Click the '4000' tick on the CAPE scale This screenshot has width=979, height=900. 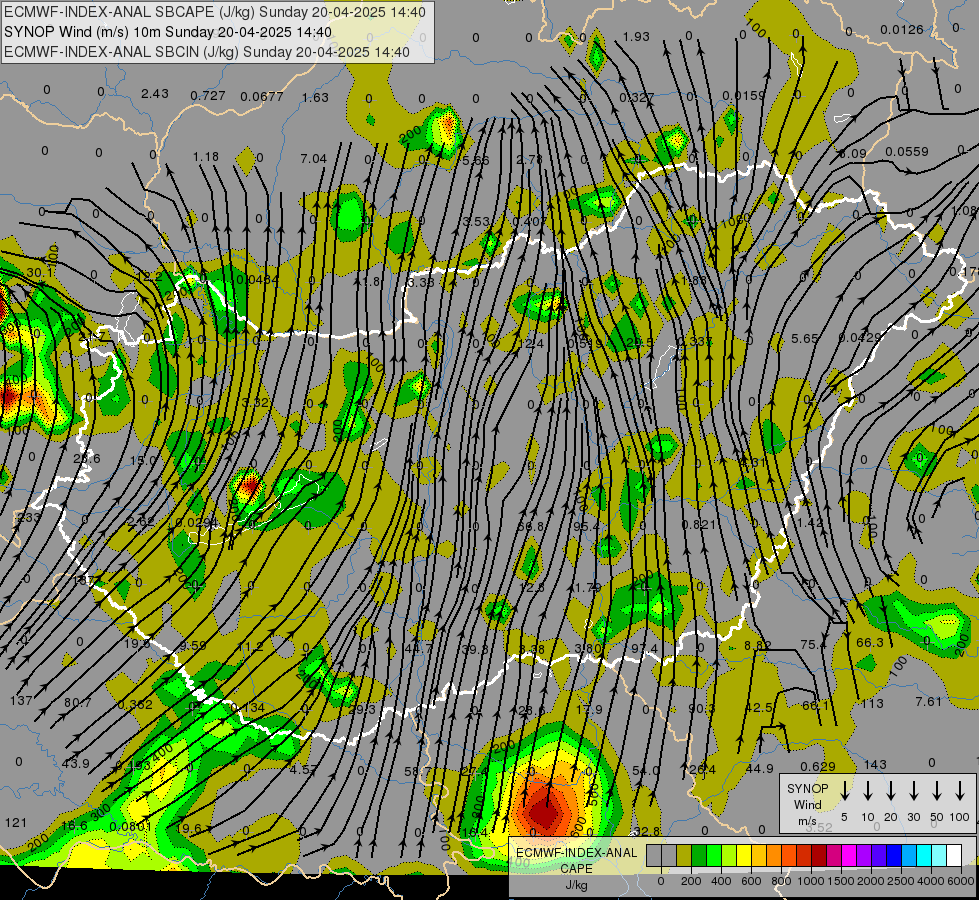930,881
